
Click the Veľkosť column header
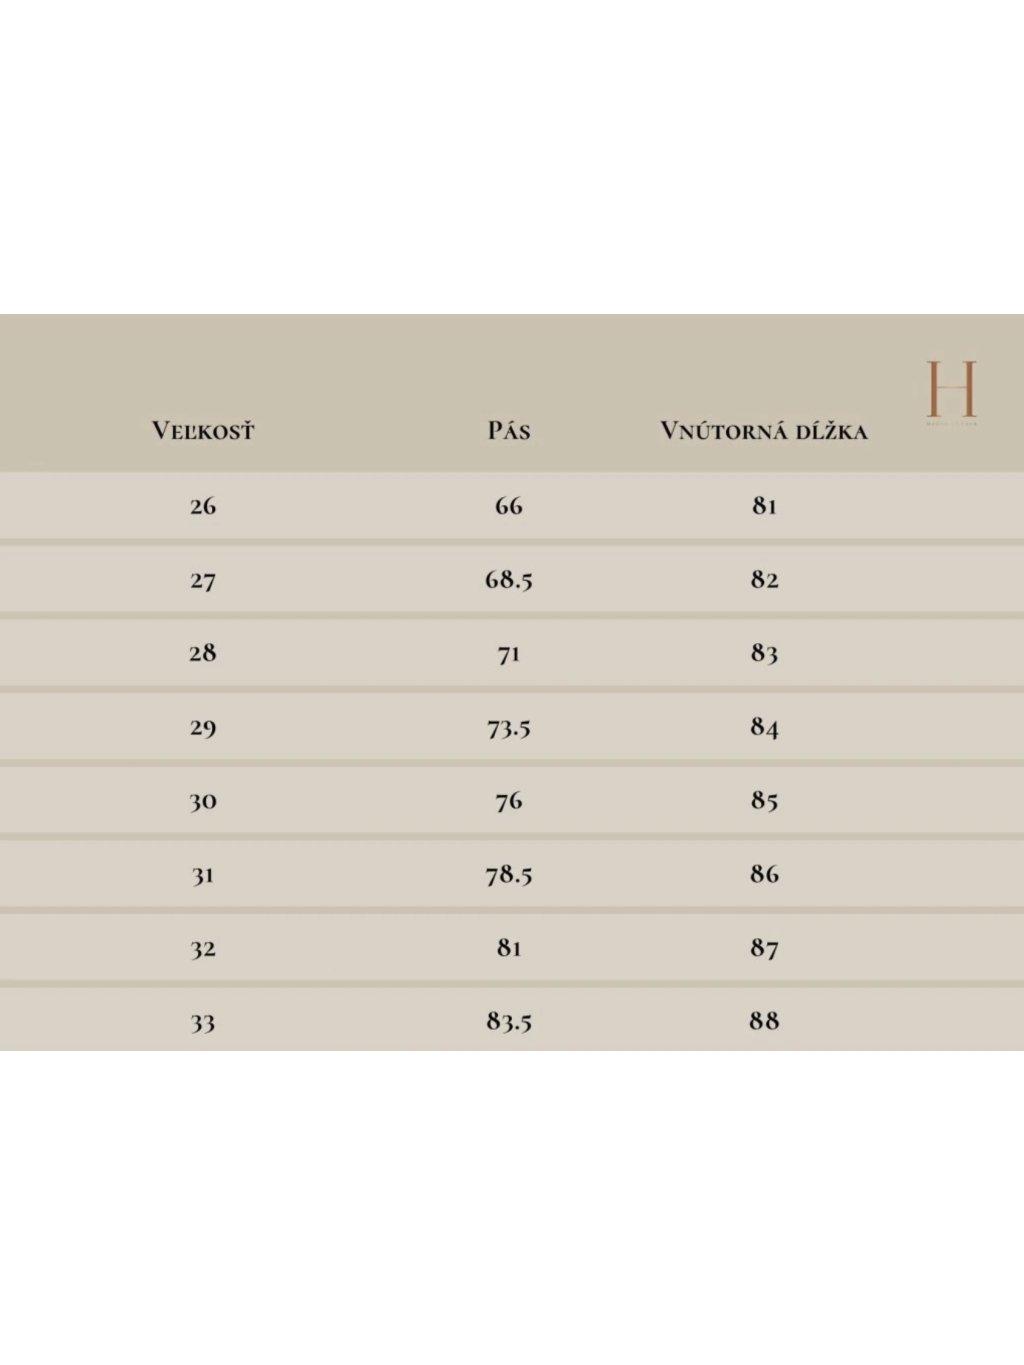[x=203, y=431]
